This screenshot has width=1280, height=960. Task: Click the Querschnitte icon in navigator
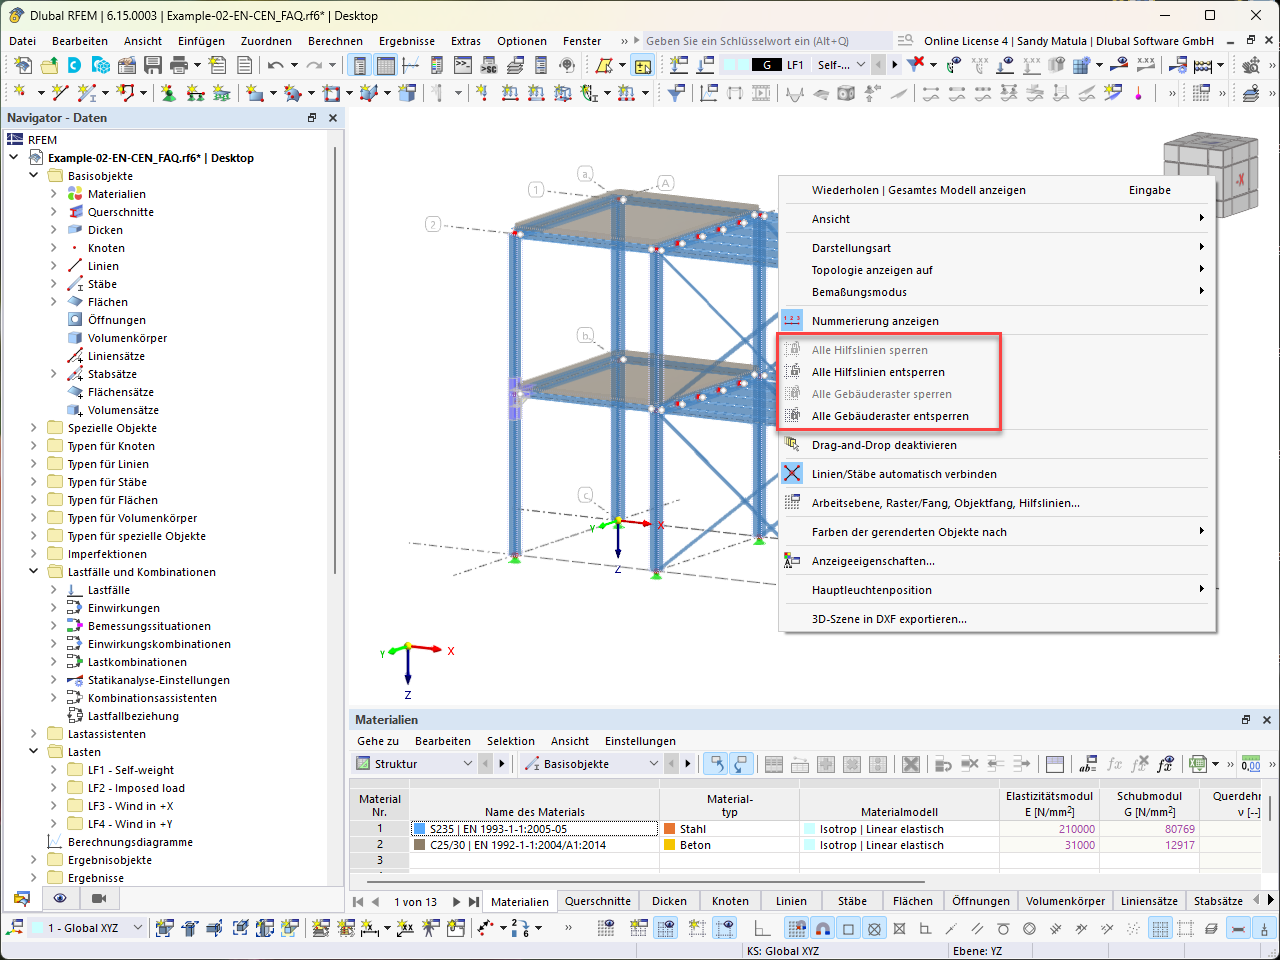coord(75,212)
